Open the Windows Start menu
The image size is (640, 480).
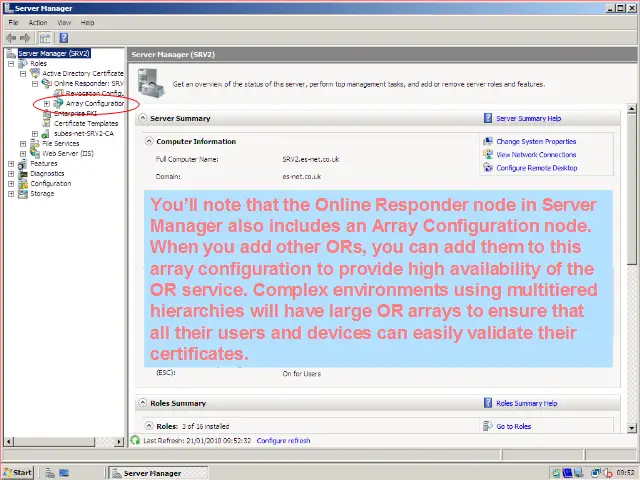pos(18,473)
